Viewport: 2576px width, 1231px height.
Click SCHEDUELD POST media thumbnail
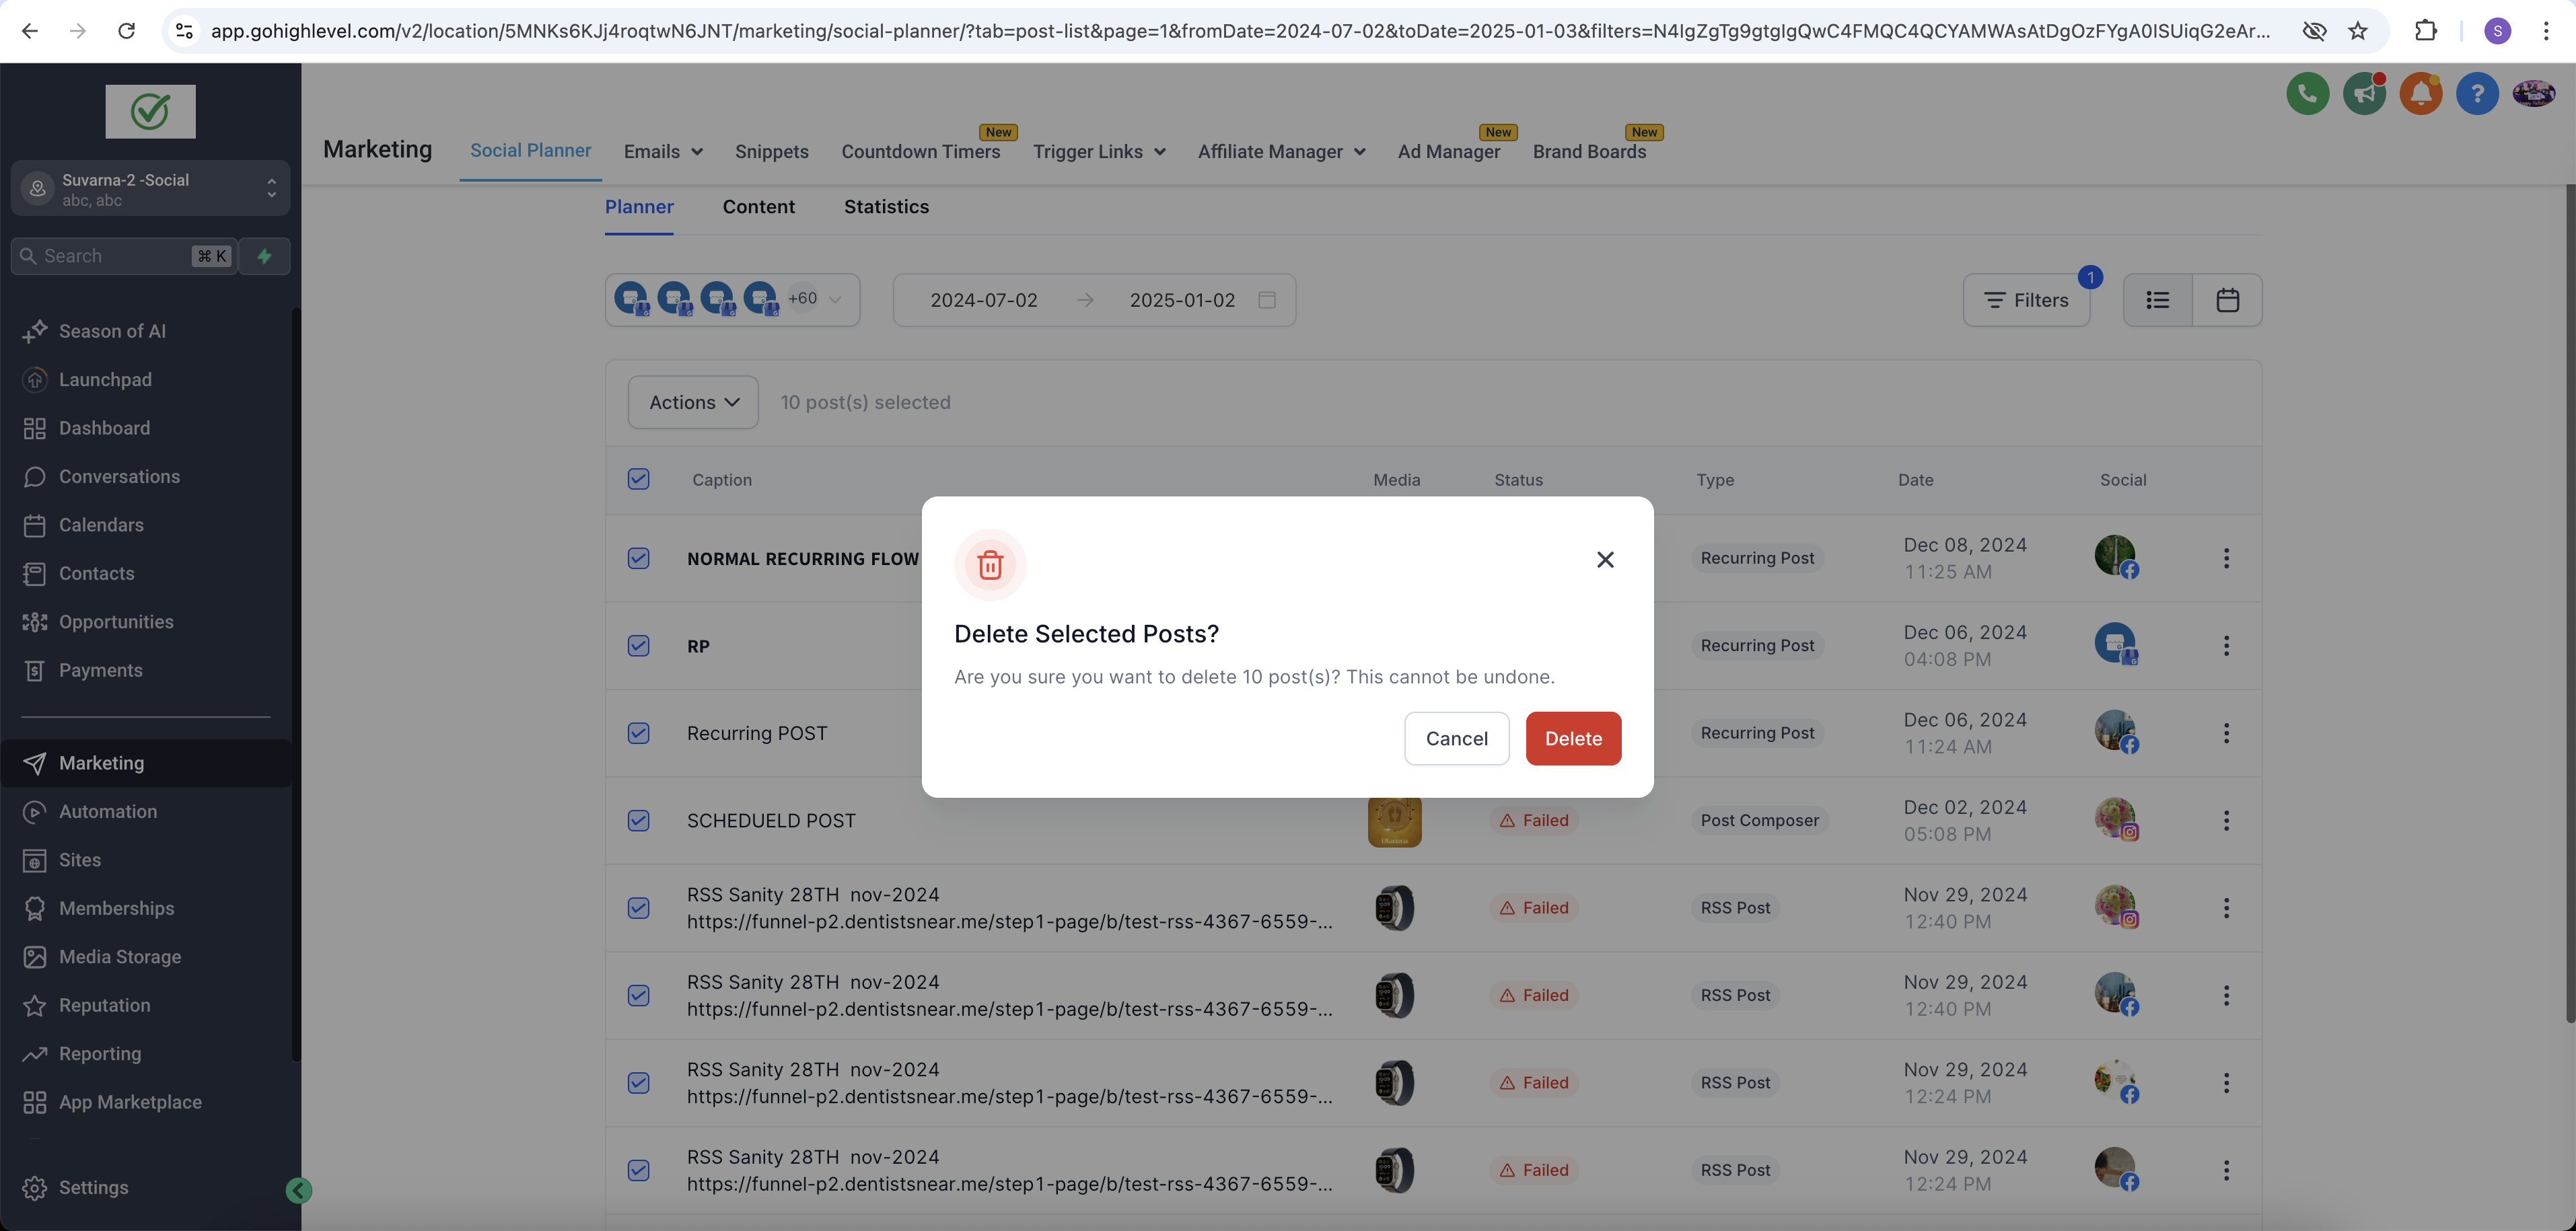coord(1394,821)
